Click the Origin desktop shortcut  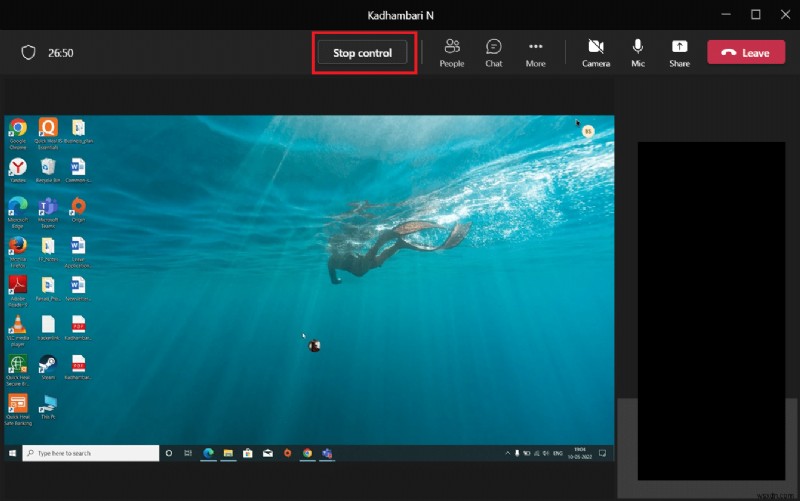click(x=78, y=209)
